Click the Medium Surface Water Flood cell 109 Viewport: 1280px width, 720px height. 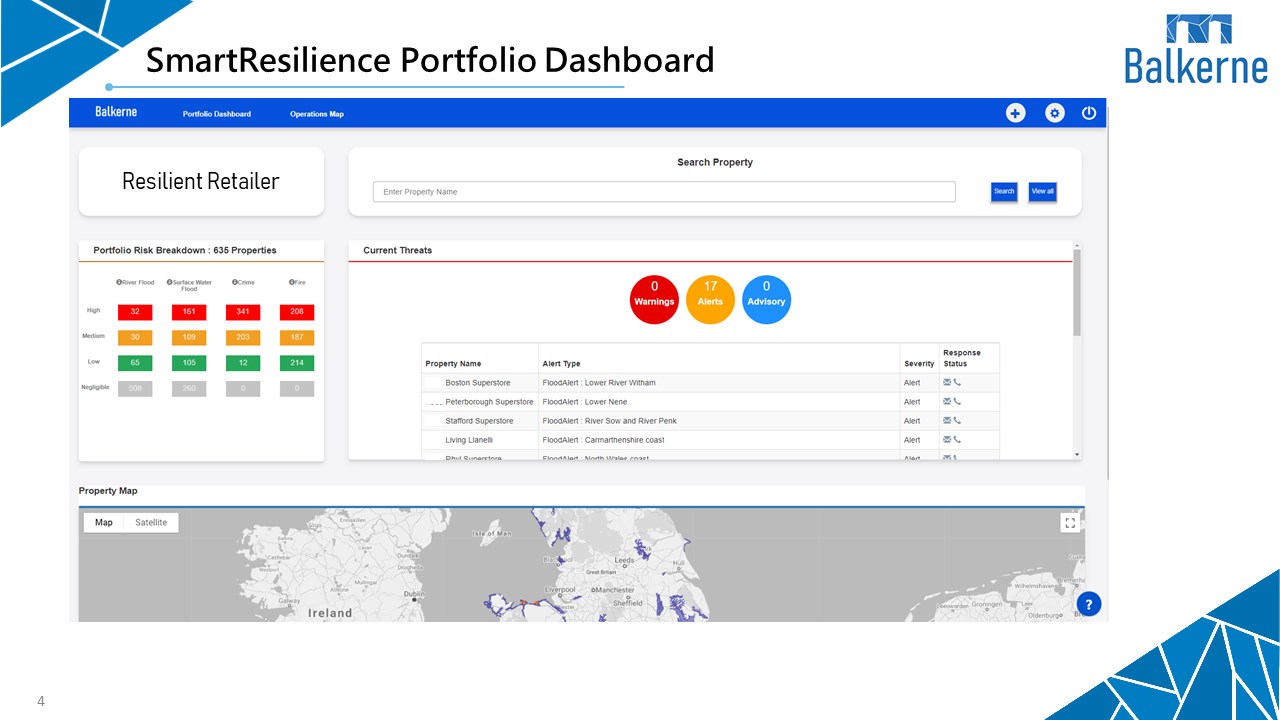[189, 338]
